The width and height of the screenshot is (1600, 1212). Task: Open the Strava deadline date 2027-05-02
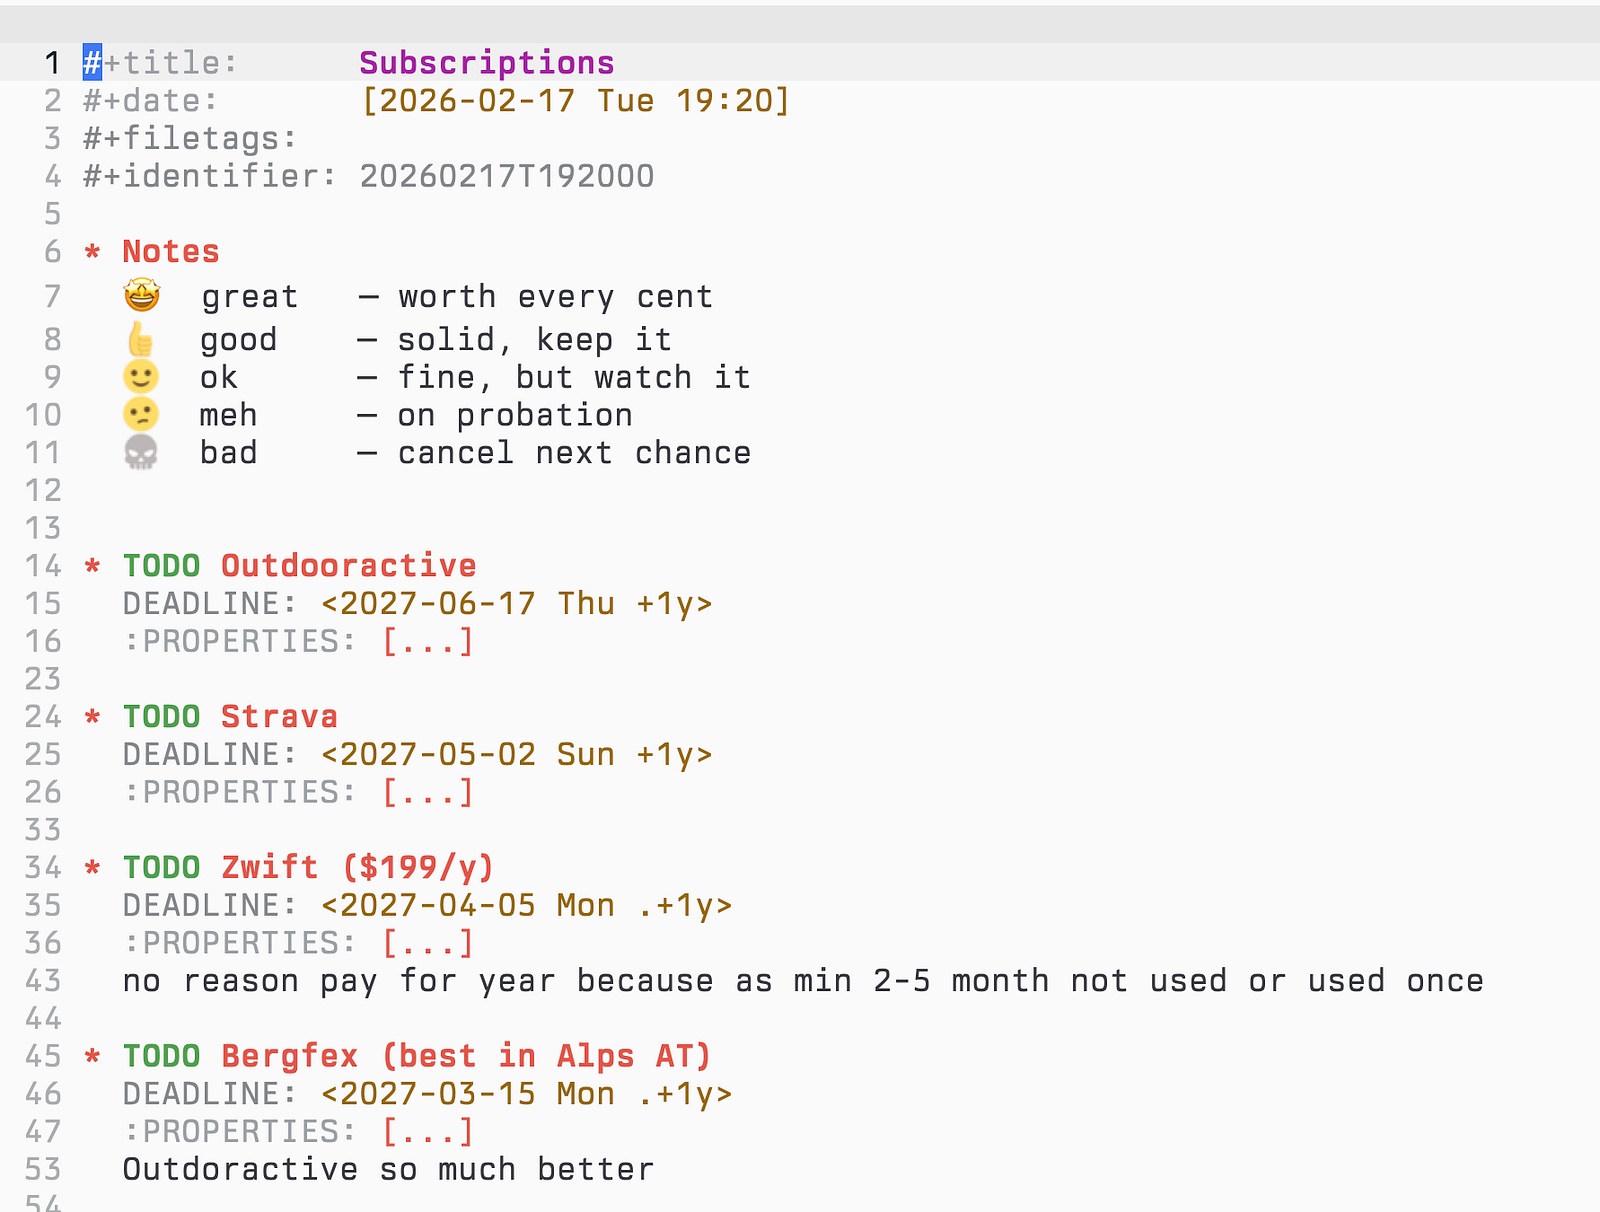click(517, 755)
